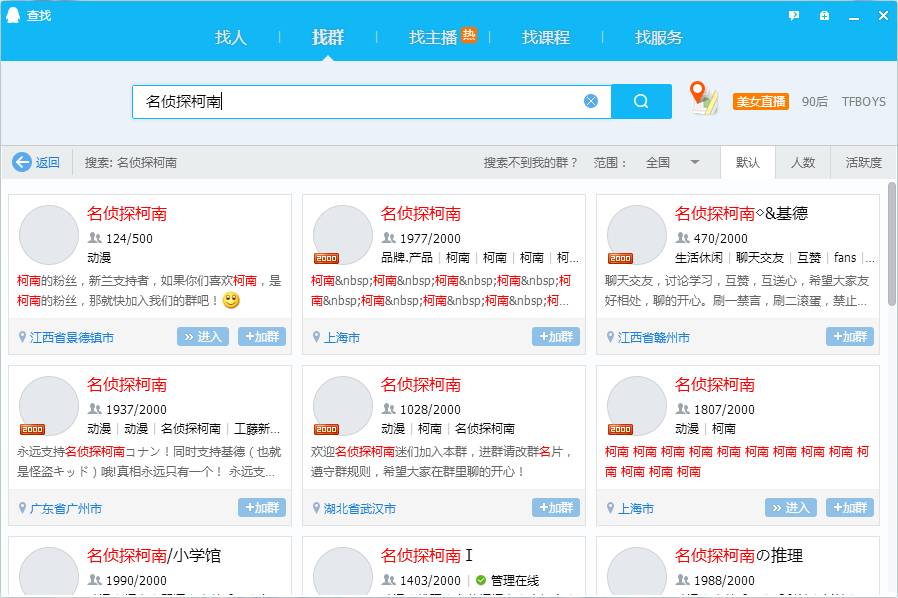
Task: Open group title 名侦探柯南 I
Action: coord(427,556)
